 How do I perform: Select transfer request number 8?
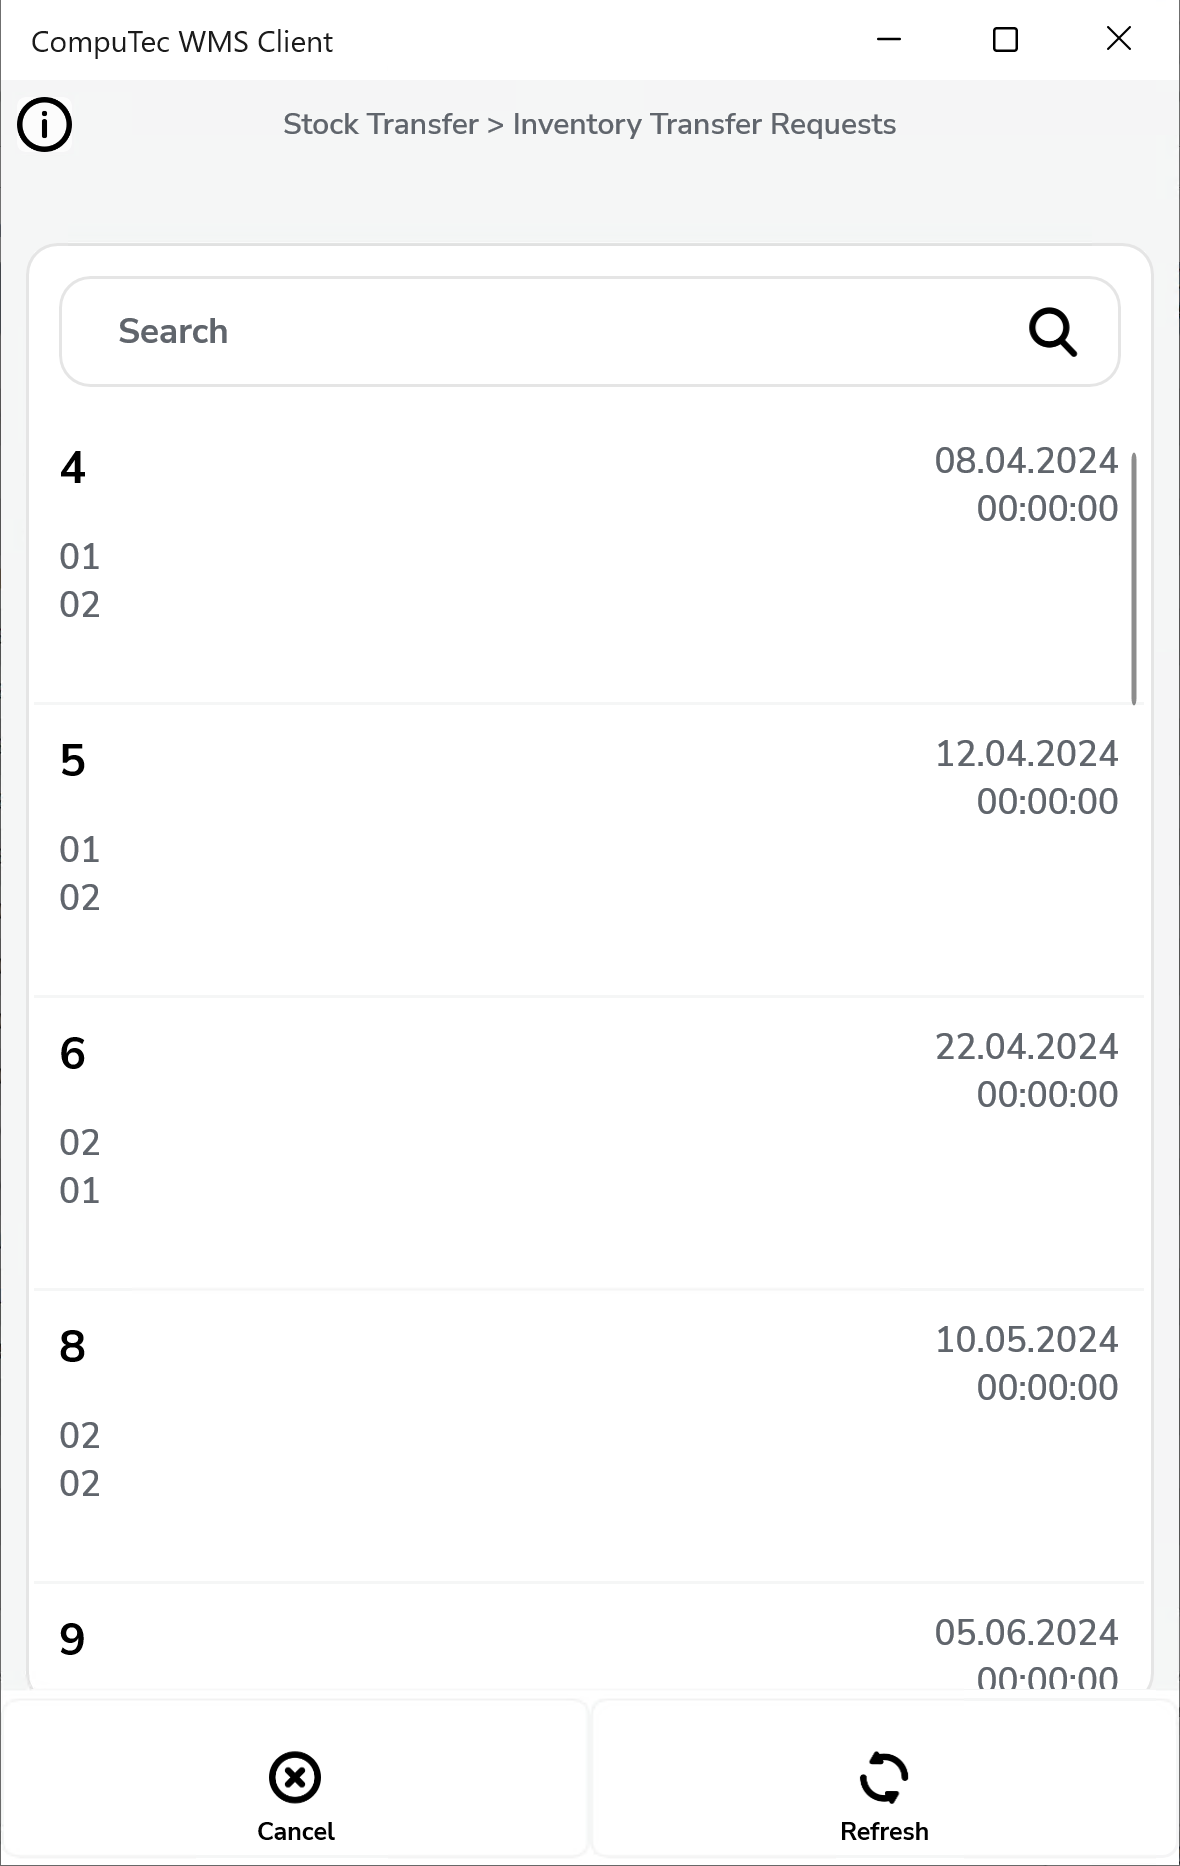pyautogui.click(x=73, y=1347)
